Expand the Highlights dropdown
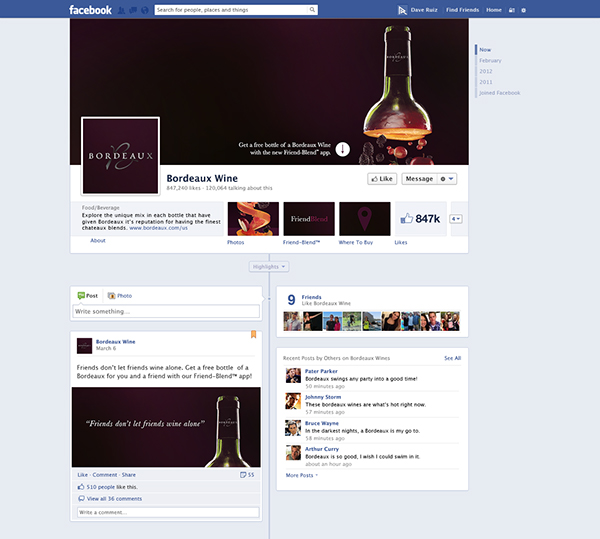 pyautogui.click(x=269, y=267)
